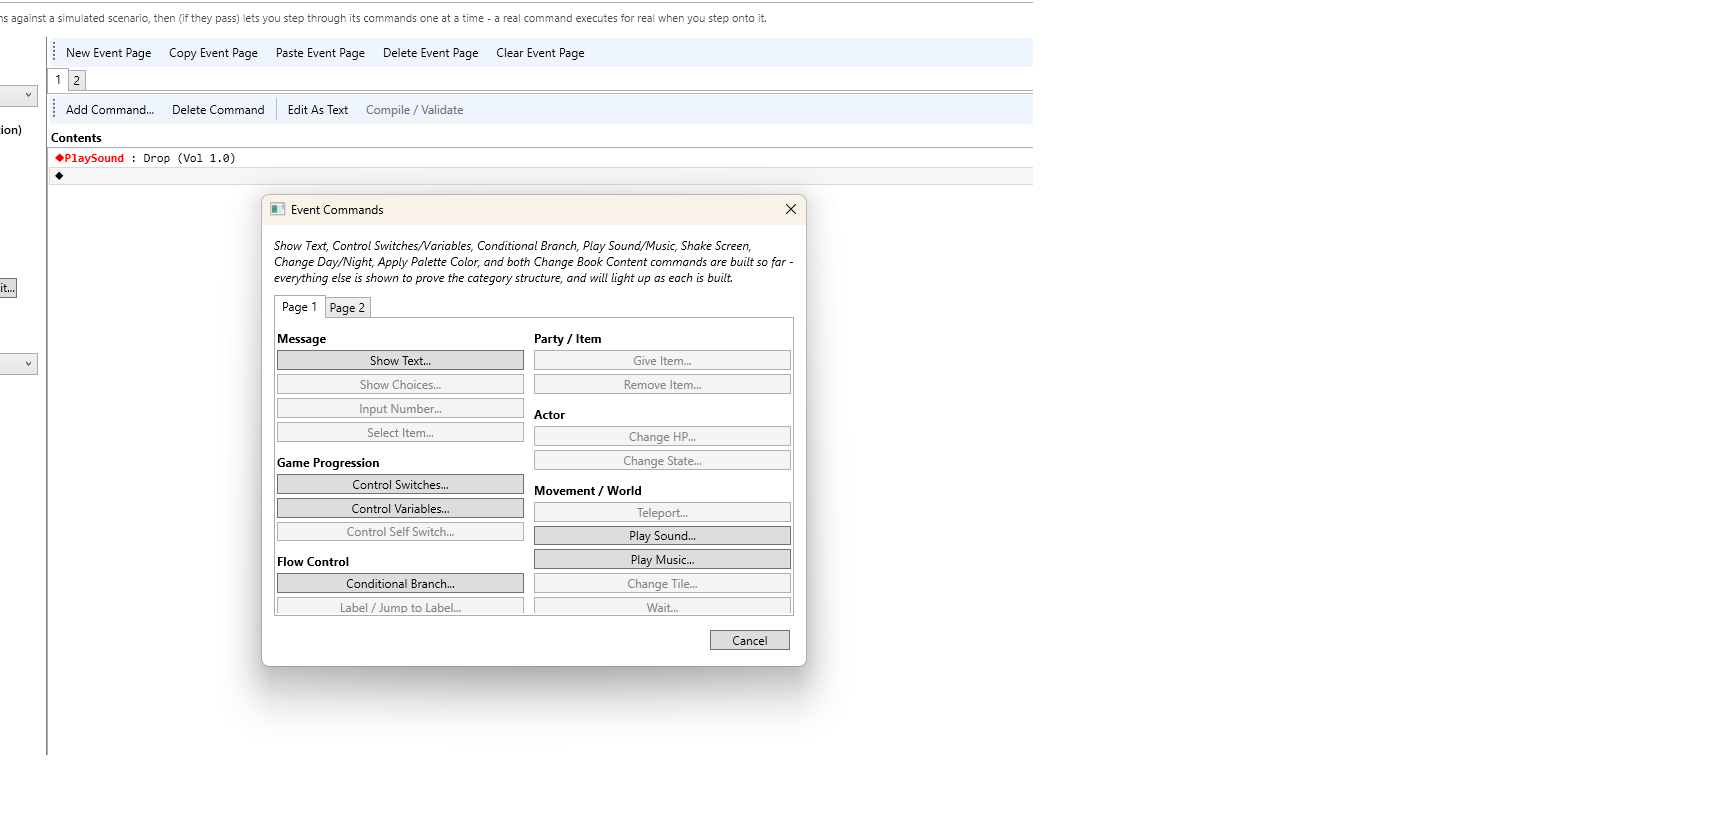Image resolution: width=1713 pixels, height=822 pixels.
Task: Switch to Page 2 tab in dialog
Action: coord(347,308)
